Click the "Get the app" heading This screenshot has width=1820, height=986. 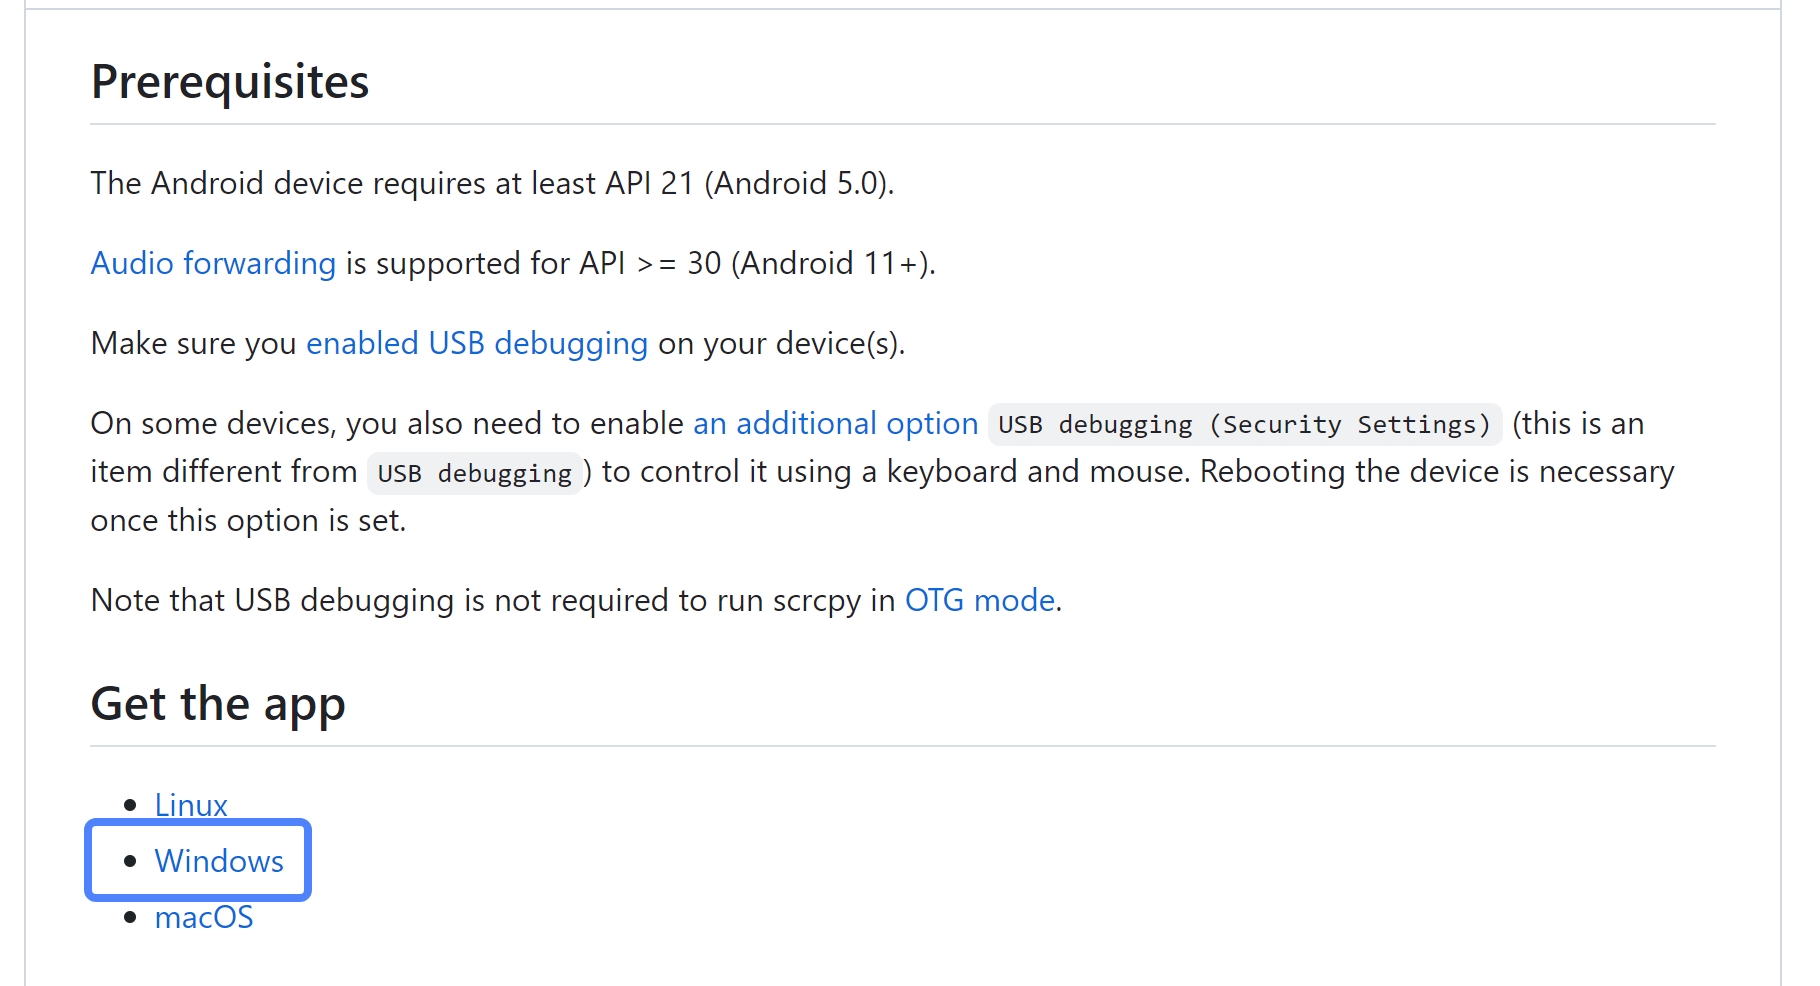tap(218, 704)
